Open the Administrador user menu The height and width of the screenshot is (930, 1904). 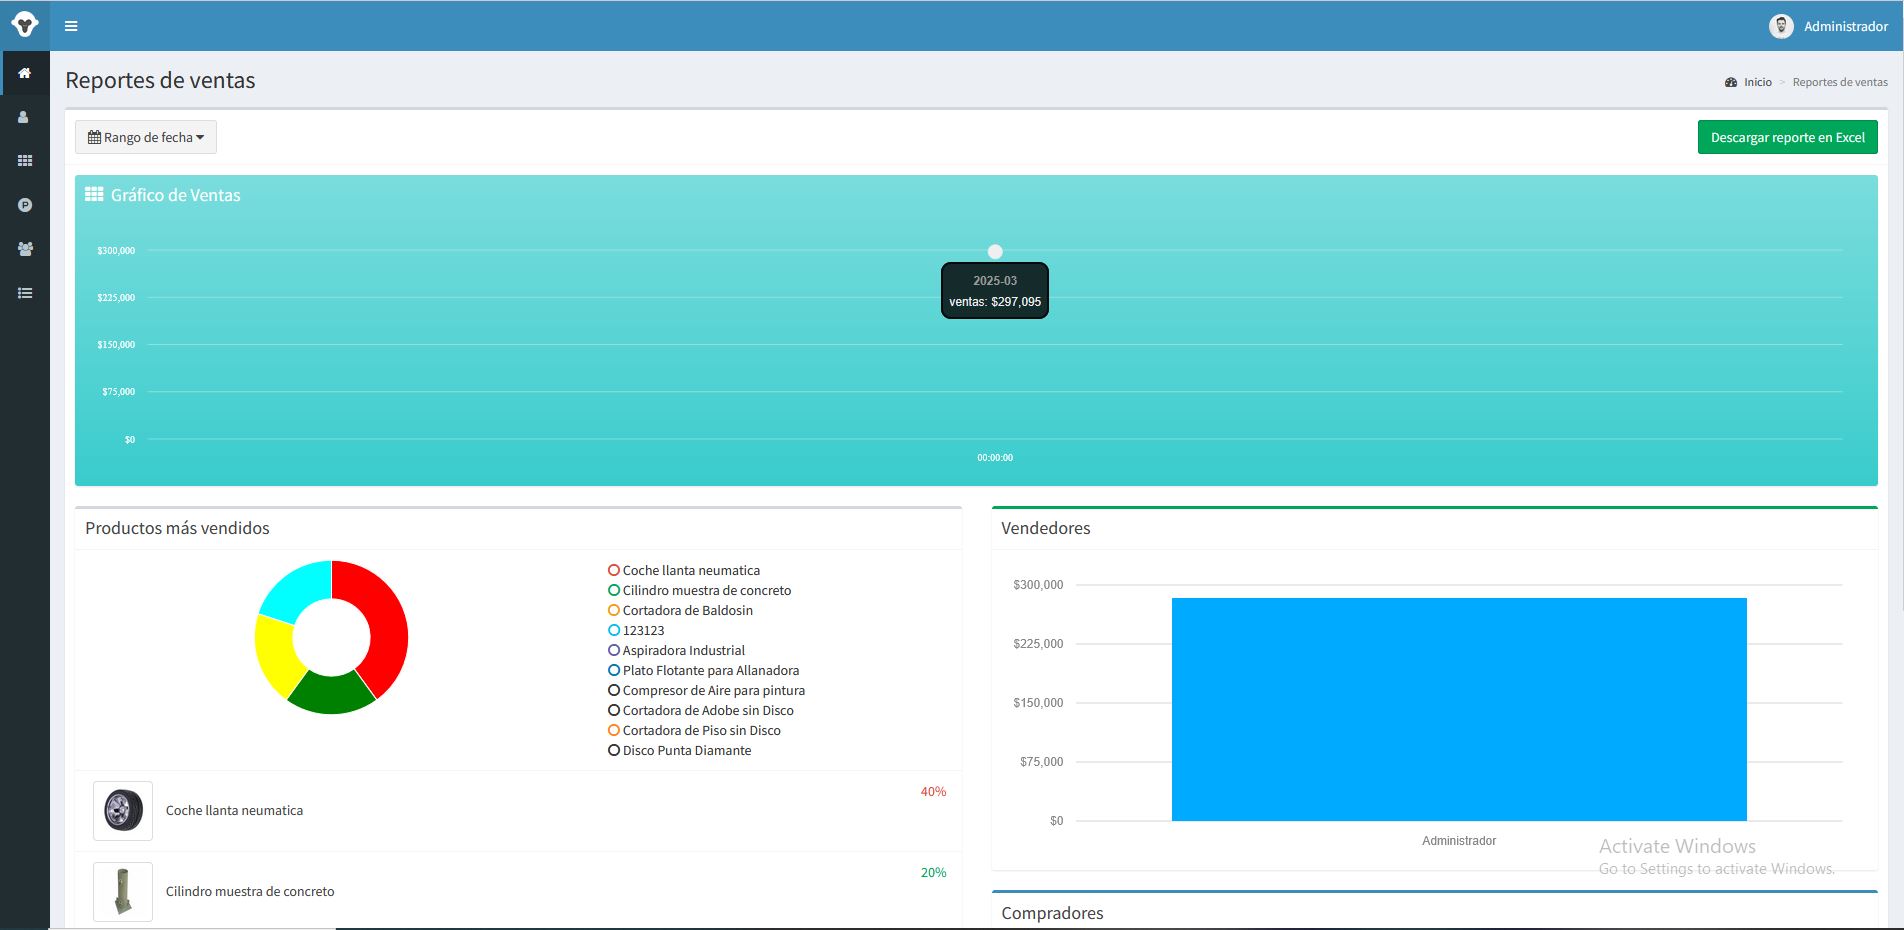(x=1828, y=26)
